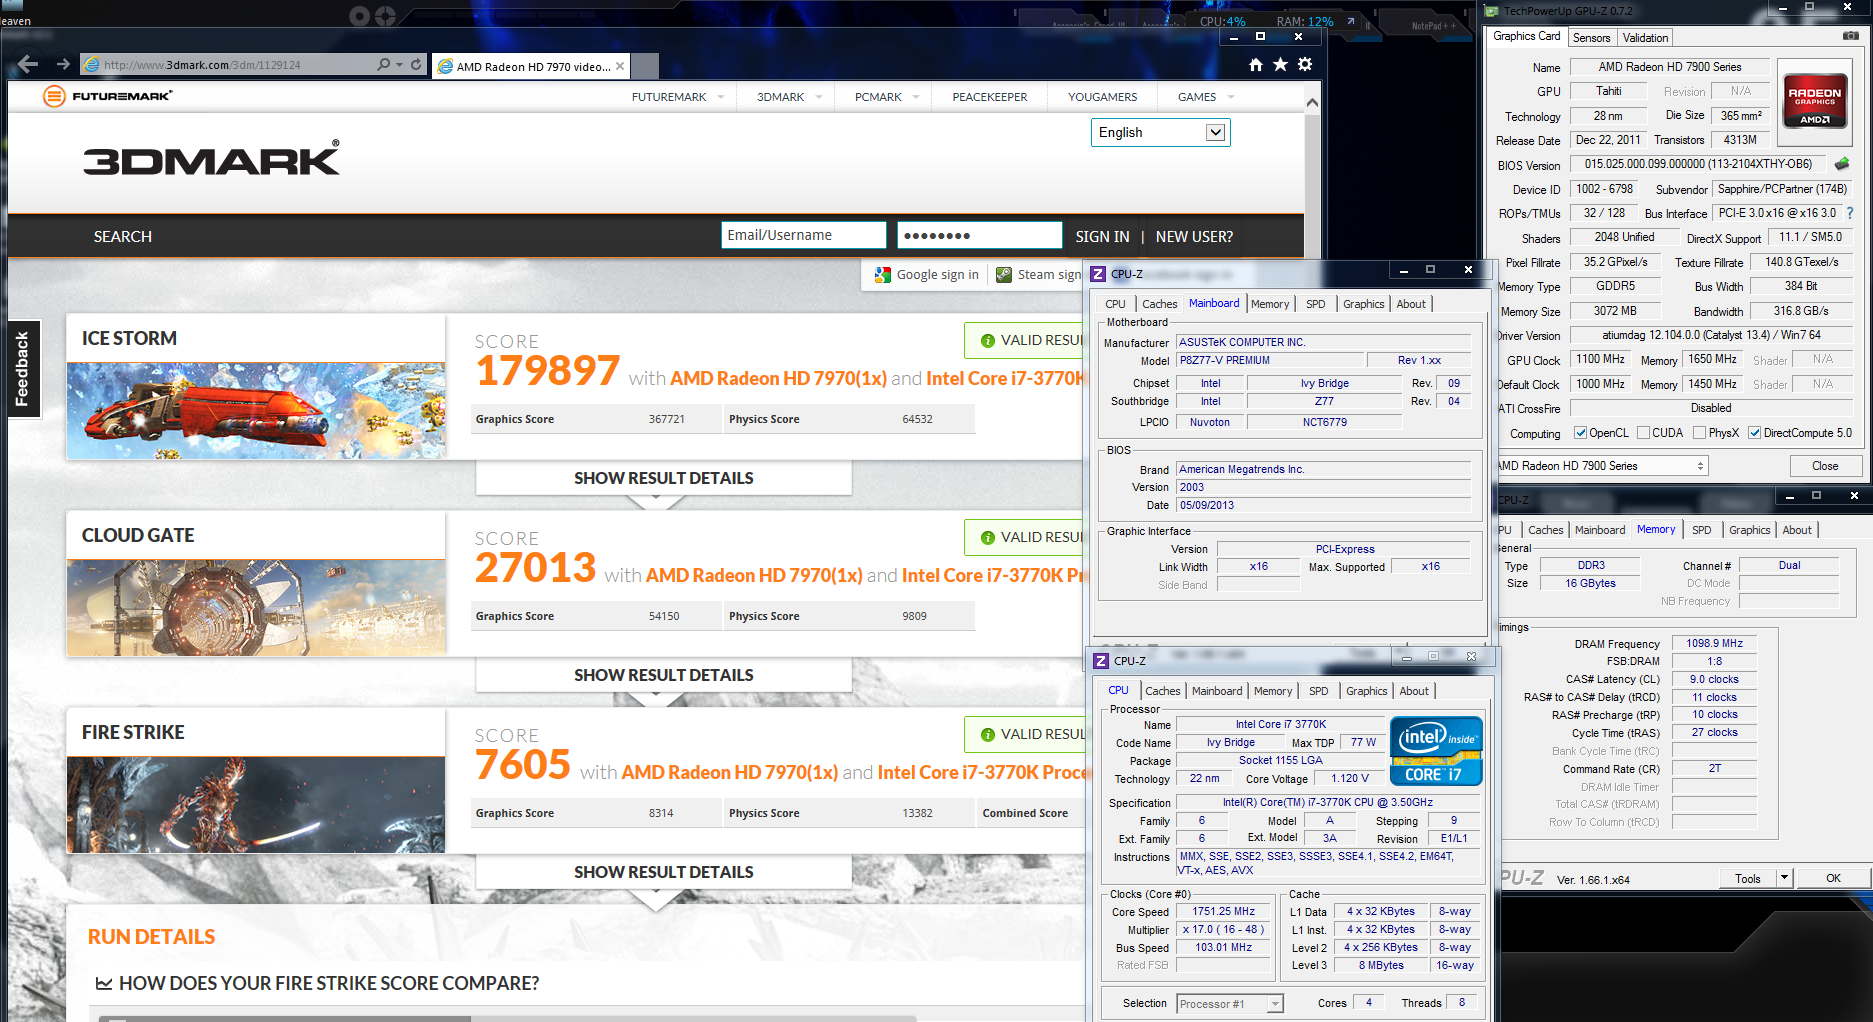Expand the 3DMARK menu dropdown
This screenshot has height=1022, width=1873.
(x=819, y=97)
